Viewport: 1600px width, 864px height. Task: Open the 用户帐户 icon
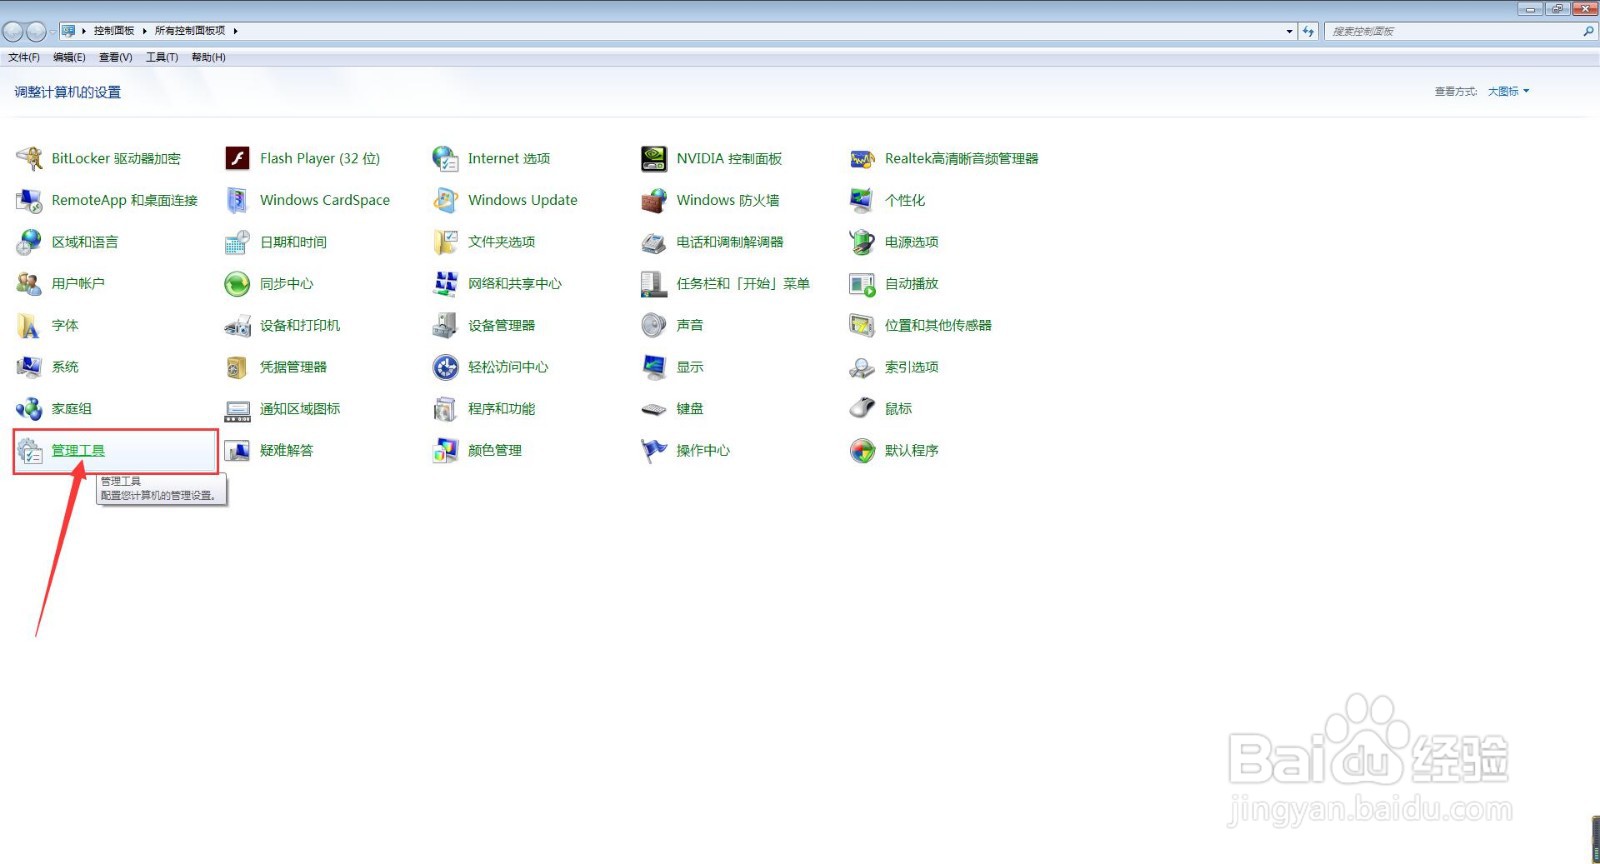click(29, 284)
